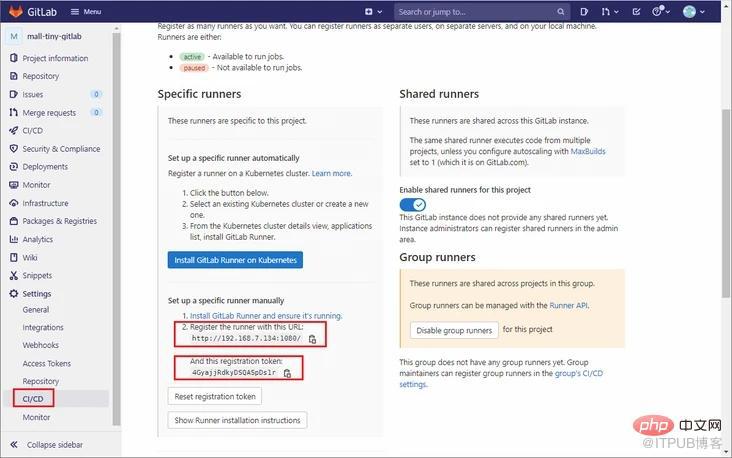Viewport: 732px width, 458px height.
Task: Open the GitLab logo home link
Action: click(x=33, y=12)
